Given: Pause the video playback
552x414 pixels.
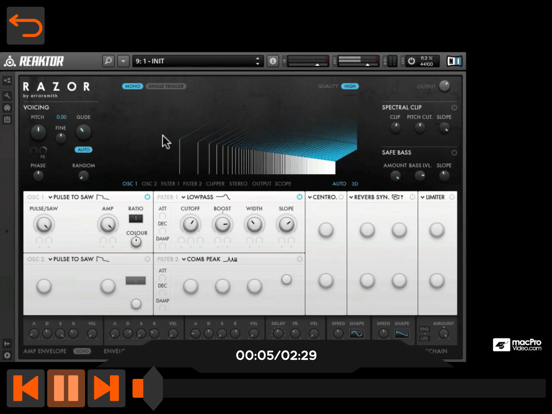Looking at the screenshot, I should click(x=66, y=388).
